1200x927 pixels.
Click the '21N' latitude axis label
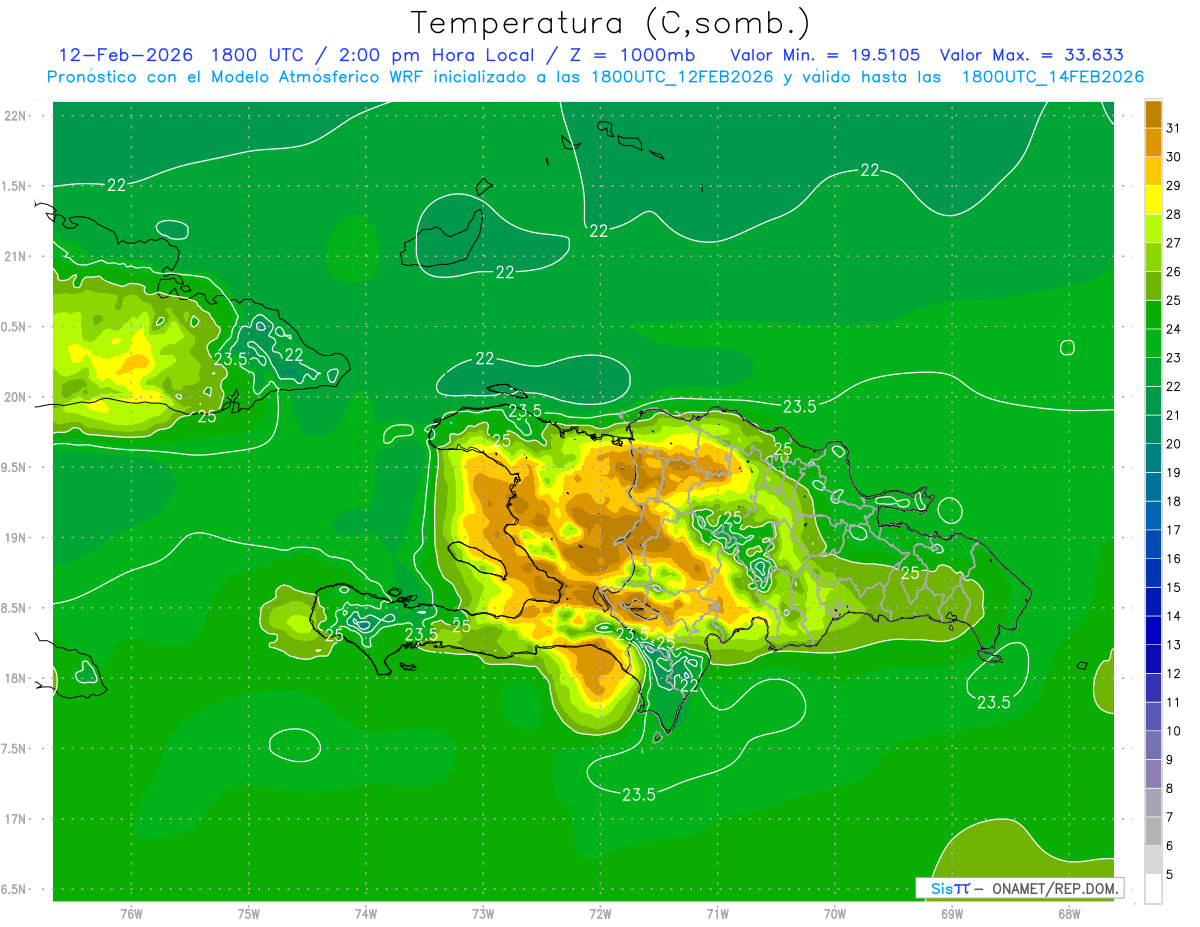click(15, 257)
